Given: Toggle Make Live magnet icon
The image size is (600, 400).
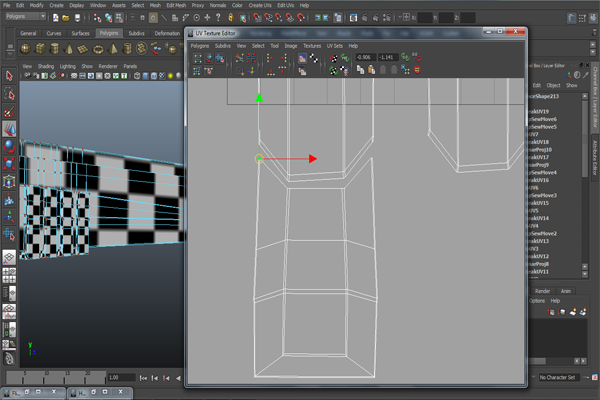Looking at the screenshot, I should 302,17.
